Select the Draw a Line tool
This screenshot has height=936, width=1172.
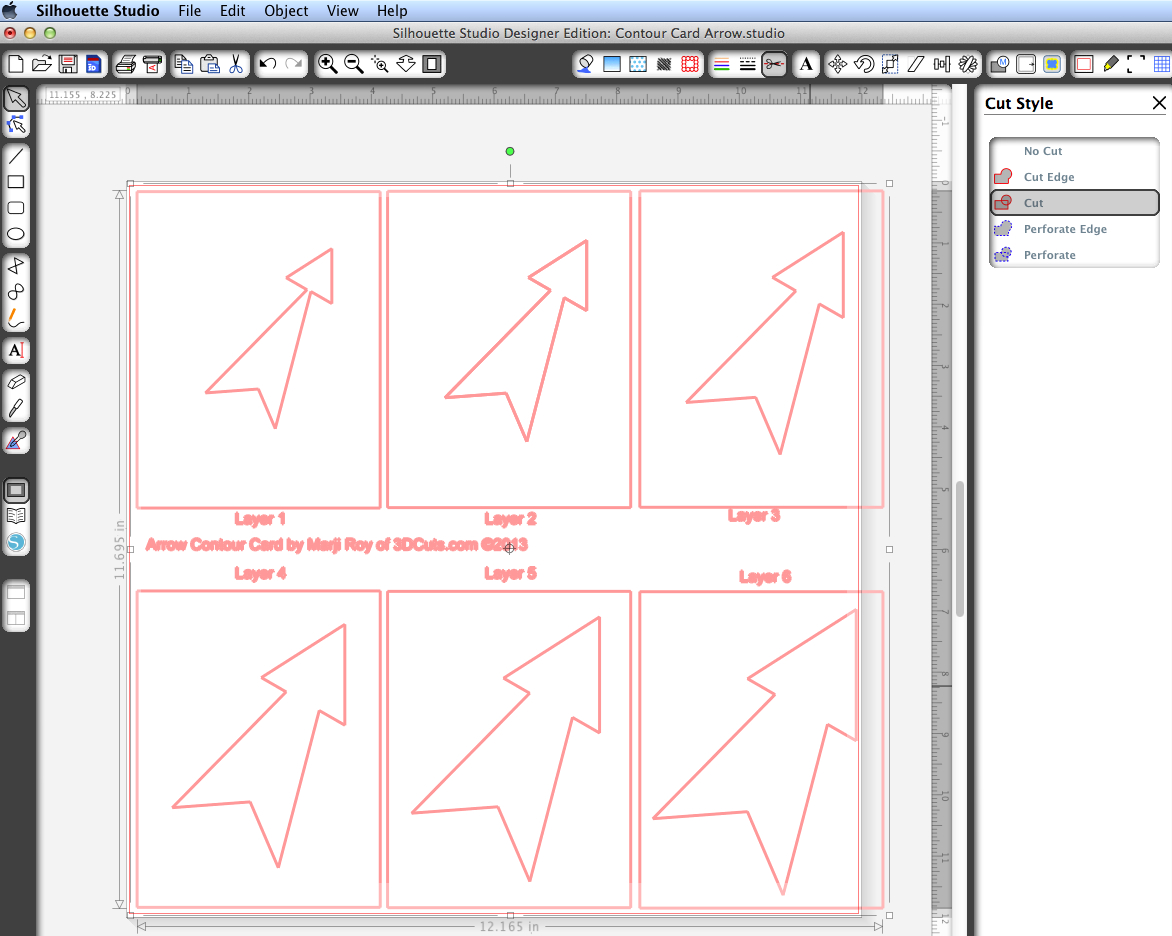16,156
